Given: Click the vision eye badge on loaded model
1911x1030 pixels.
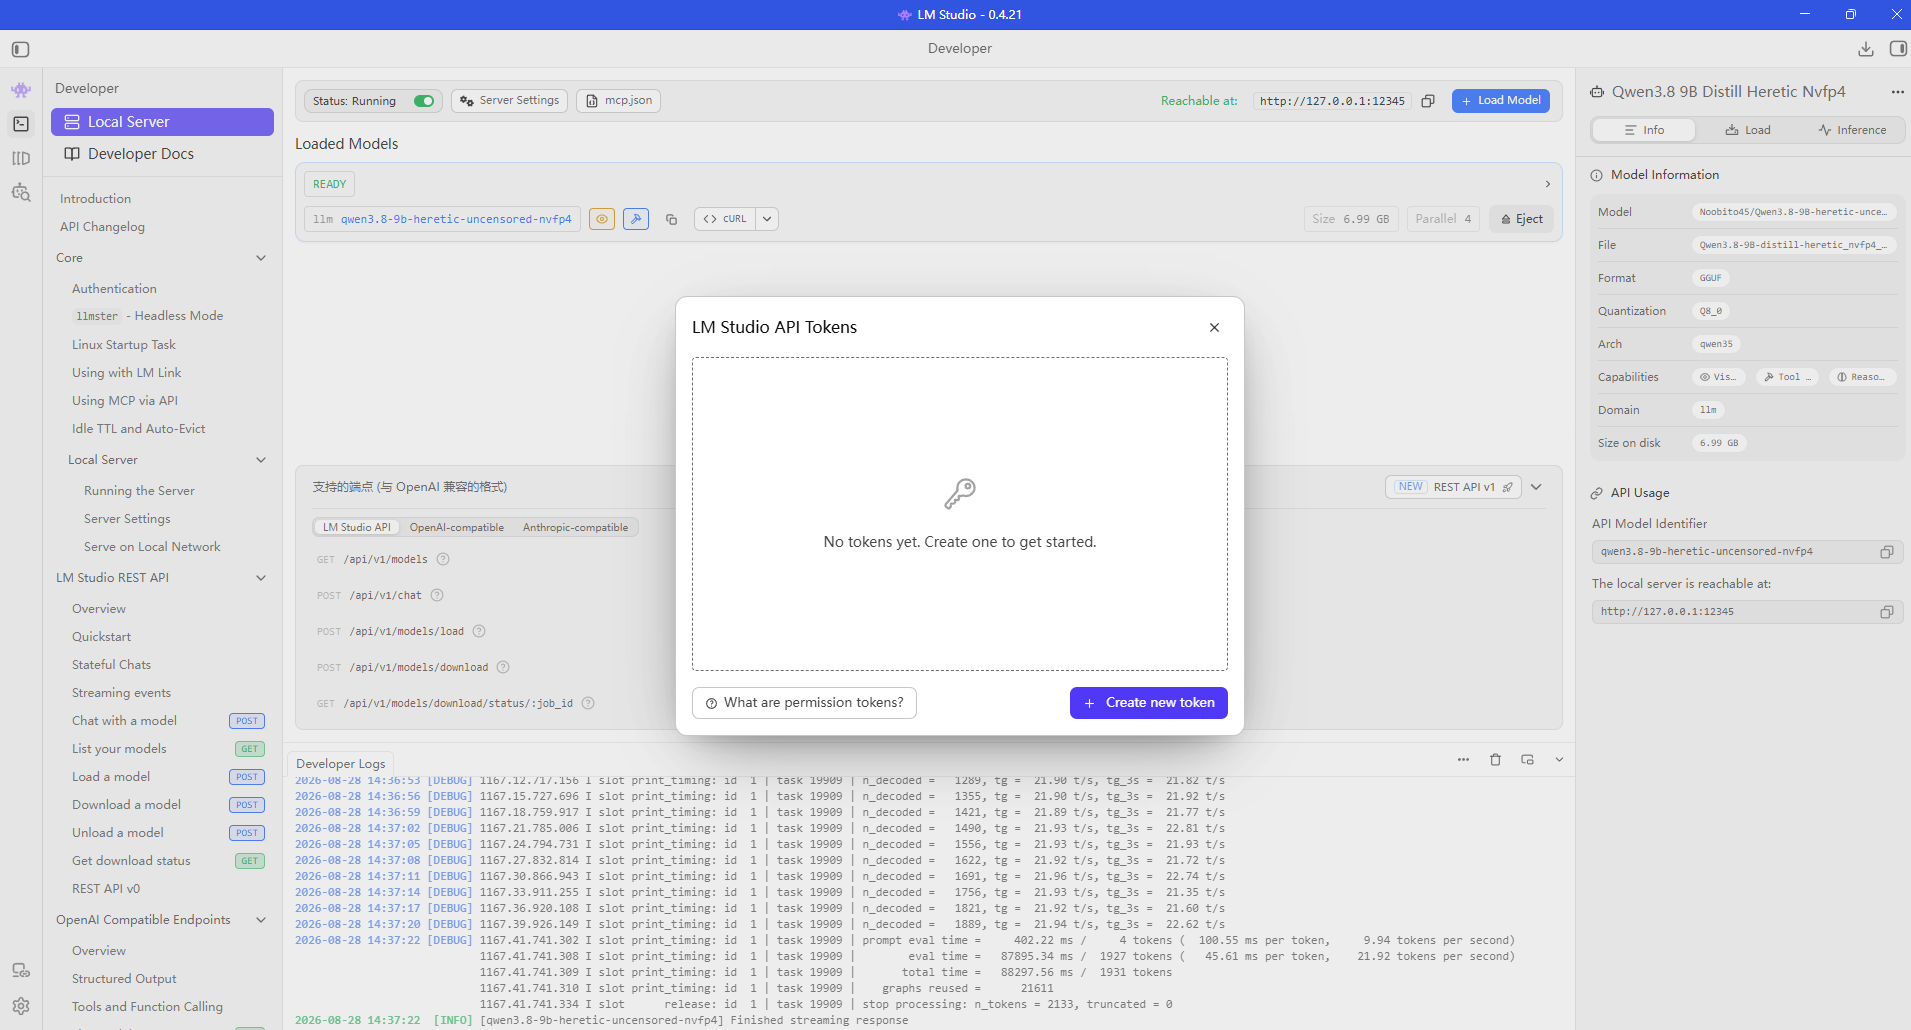Looking at the screenshot, I should [602, 219].
